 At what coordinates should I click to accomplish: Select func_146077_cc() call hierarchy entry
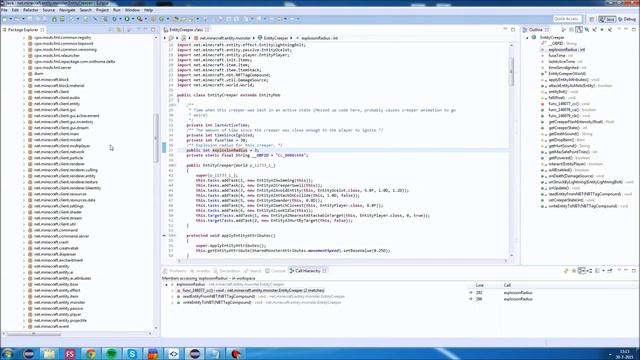pos(253,291)
